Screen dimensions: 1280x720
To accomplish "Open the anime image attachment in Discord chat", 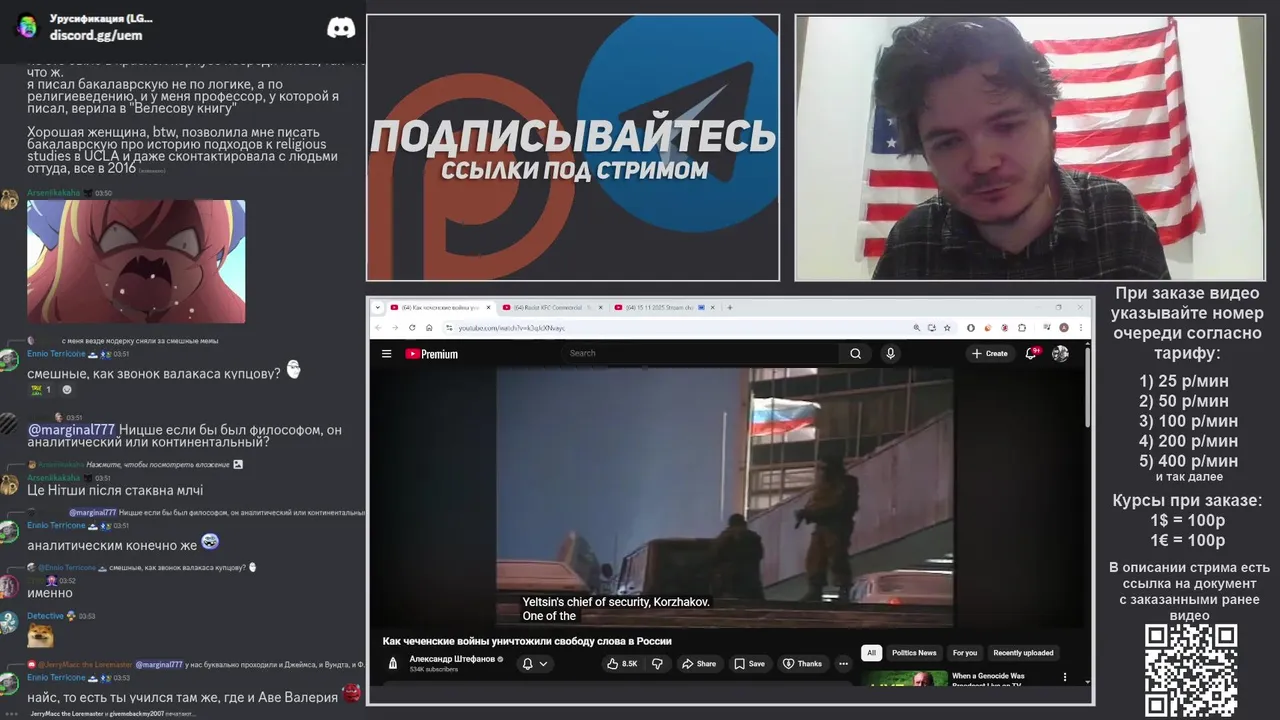I will click(136, 261).
